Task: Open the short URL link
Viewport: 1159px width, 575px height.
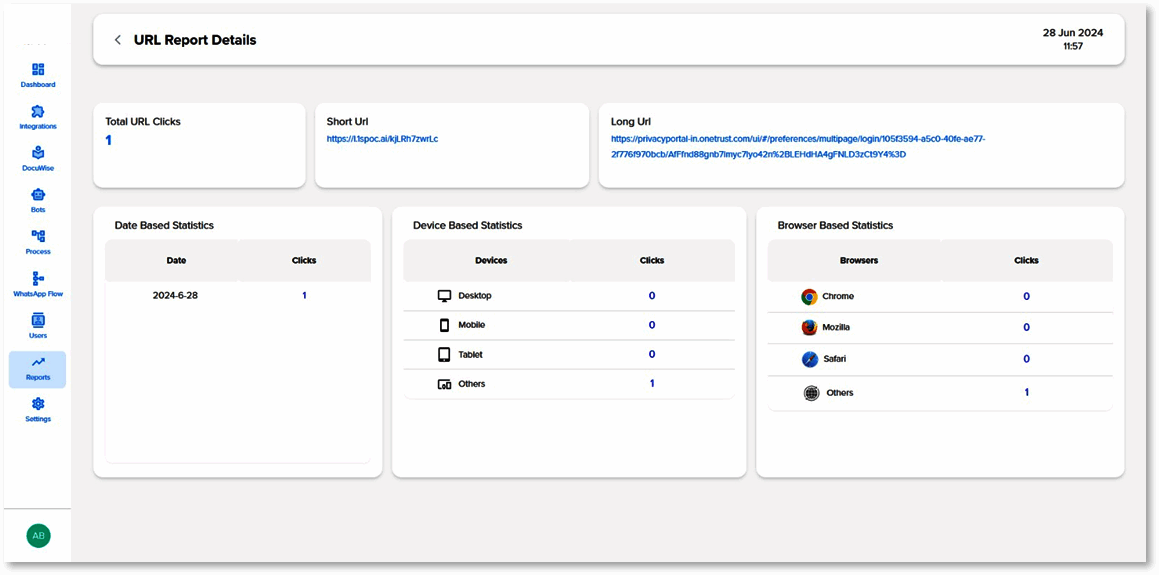Action: coord(382,139)
